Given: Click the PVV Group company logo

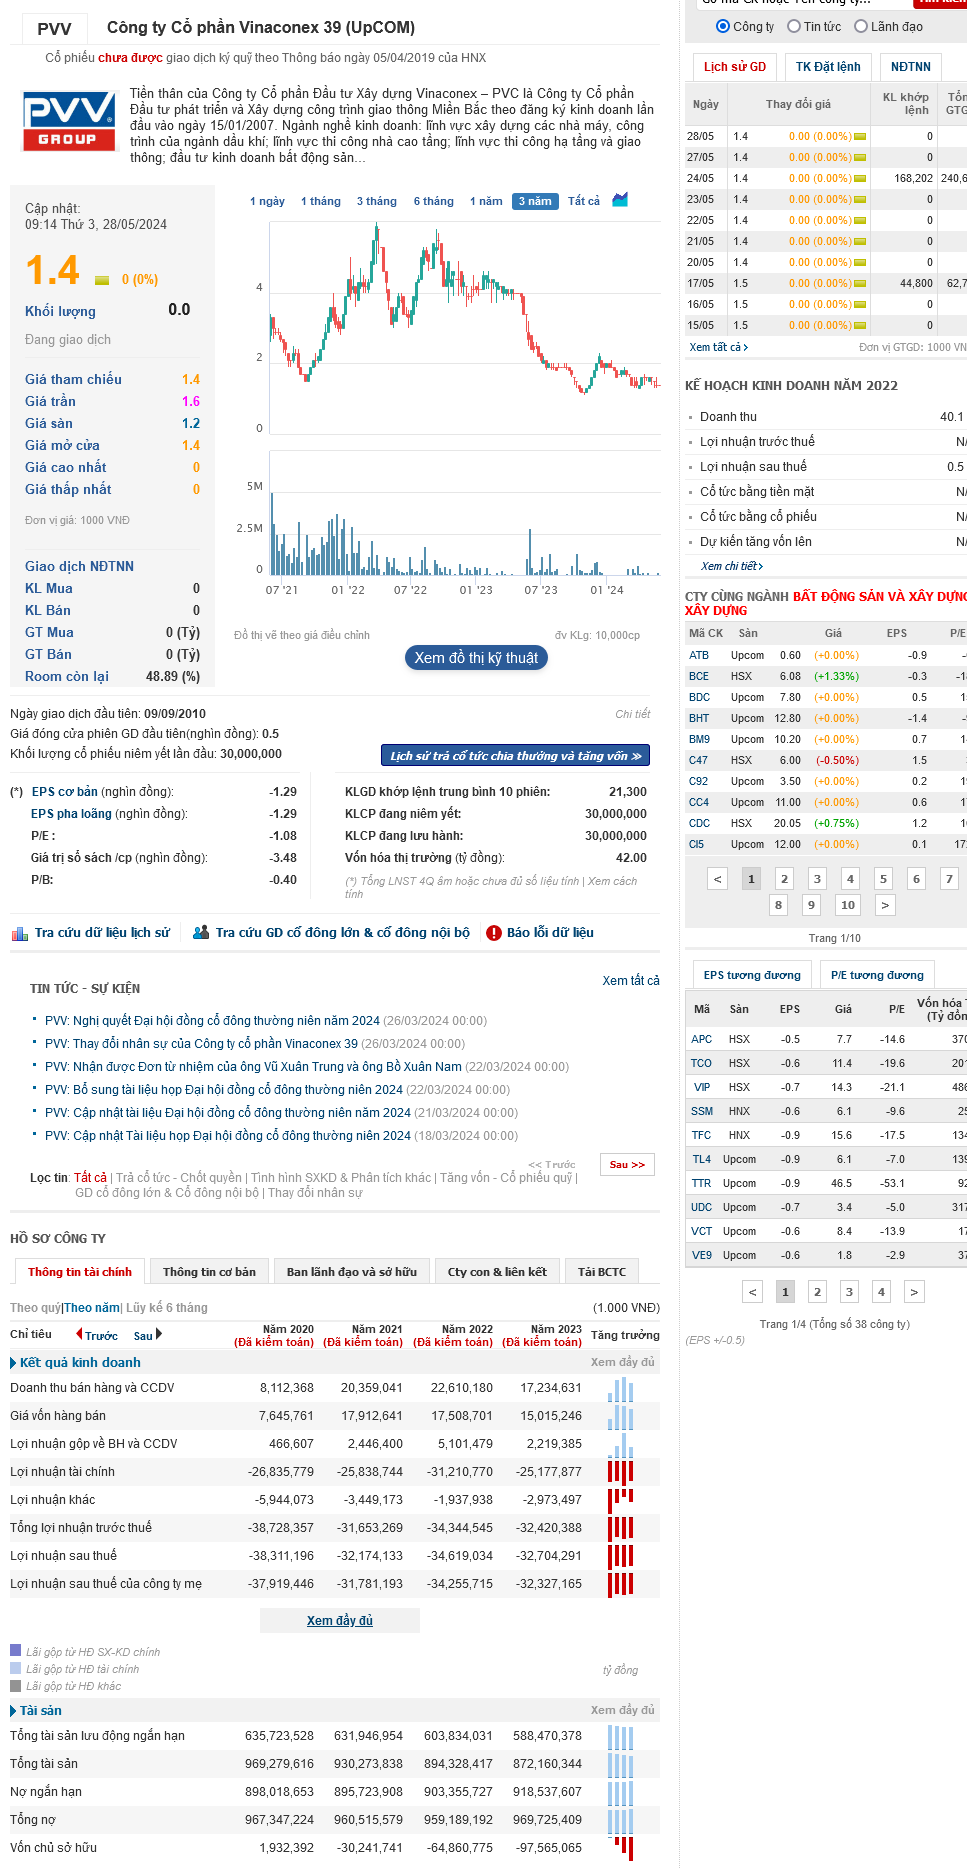Looking at the screenshot, I should (69, 121).
